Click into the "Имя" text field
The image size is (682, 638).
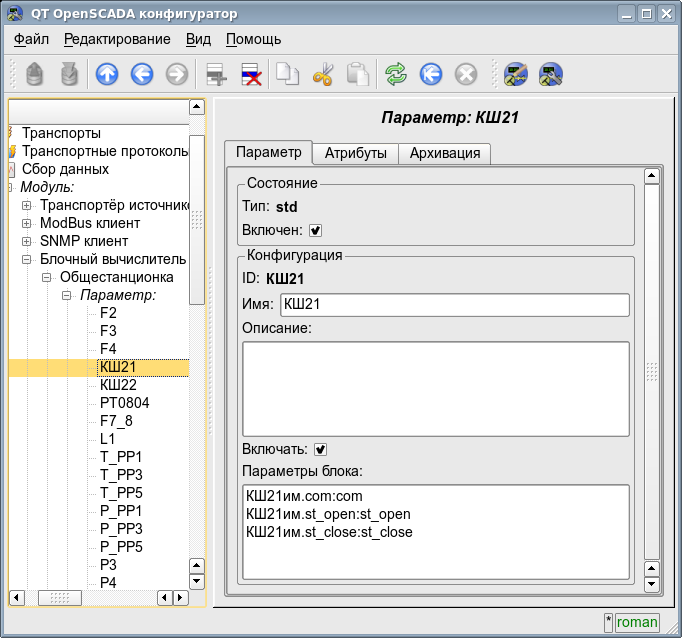coord(455,304)
